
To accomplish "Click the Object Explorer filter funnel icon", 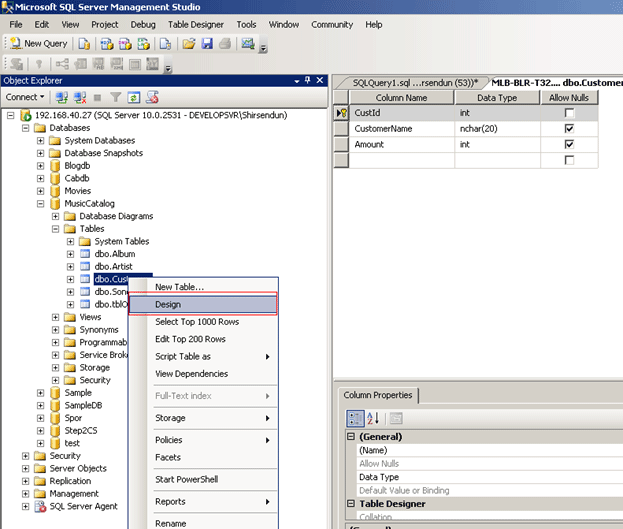I will [115, 97].
